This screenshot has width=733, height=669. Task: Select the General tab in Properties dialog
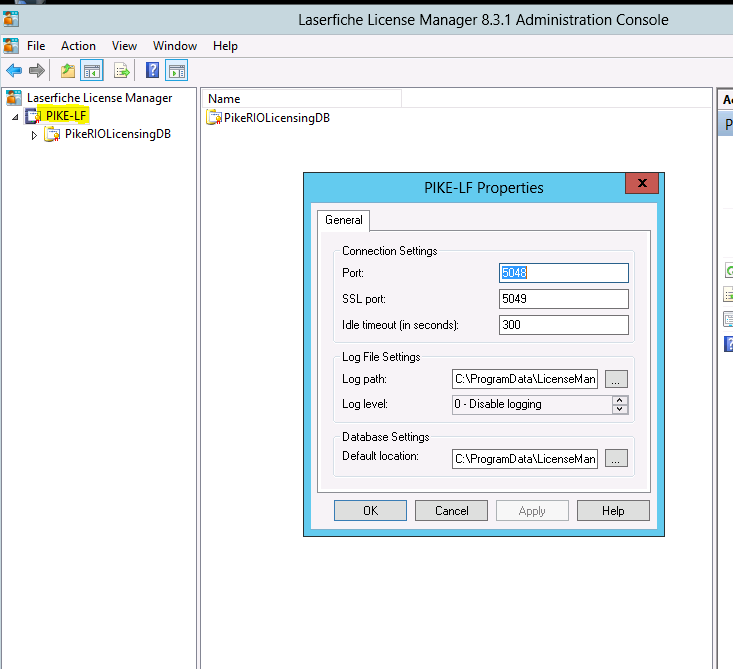(344, 220)
